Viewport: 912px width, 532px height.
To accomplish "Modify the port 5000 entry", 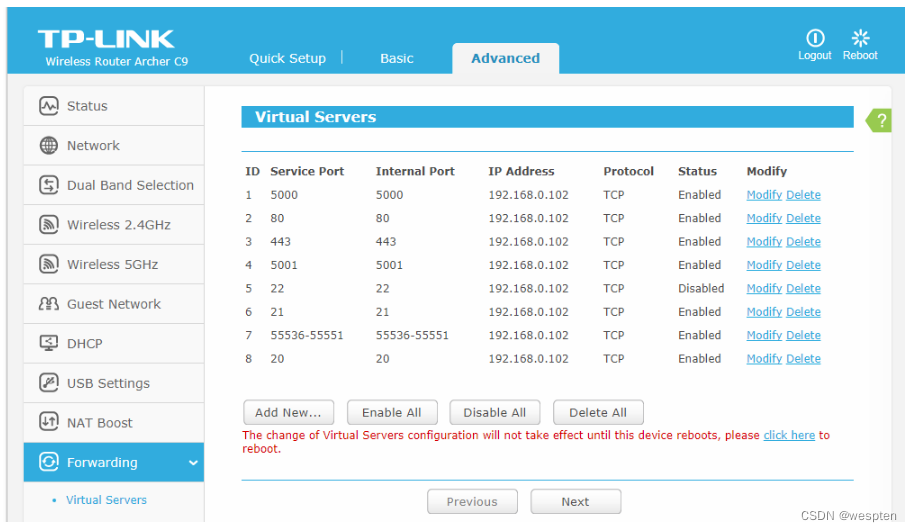I will click(x=764, y=195).
